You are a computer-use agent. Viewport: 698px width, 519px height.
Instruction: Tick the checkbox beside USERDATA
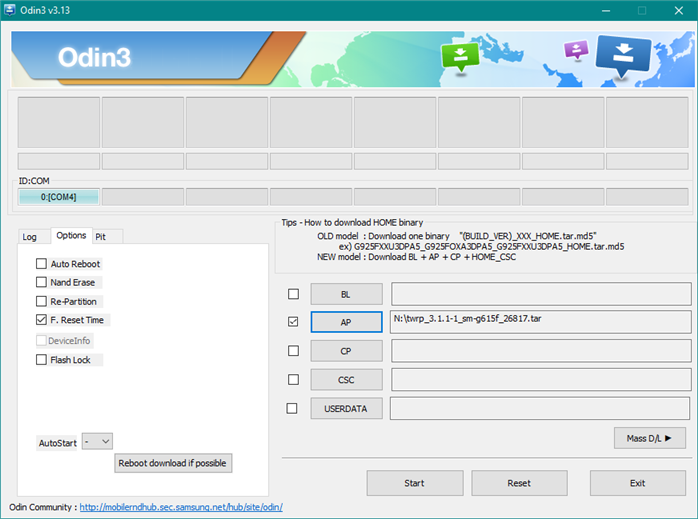[292, 408]
